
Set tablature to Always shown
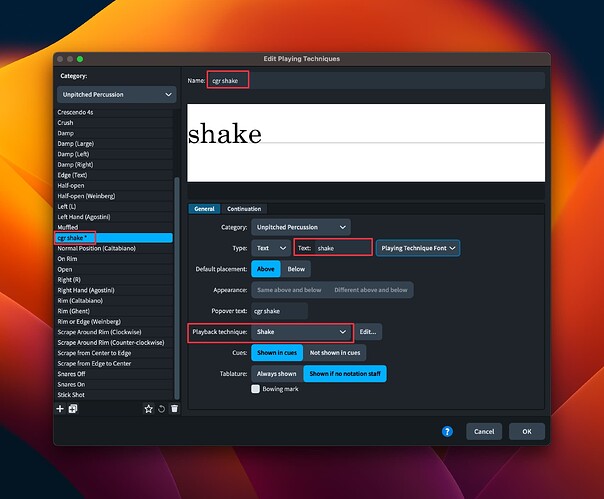(277, 374)
